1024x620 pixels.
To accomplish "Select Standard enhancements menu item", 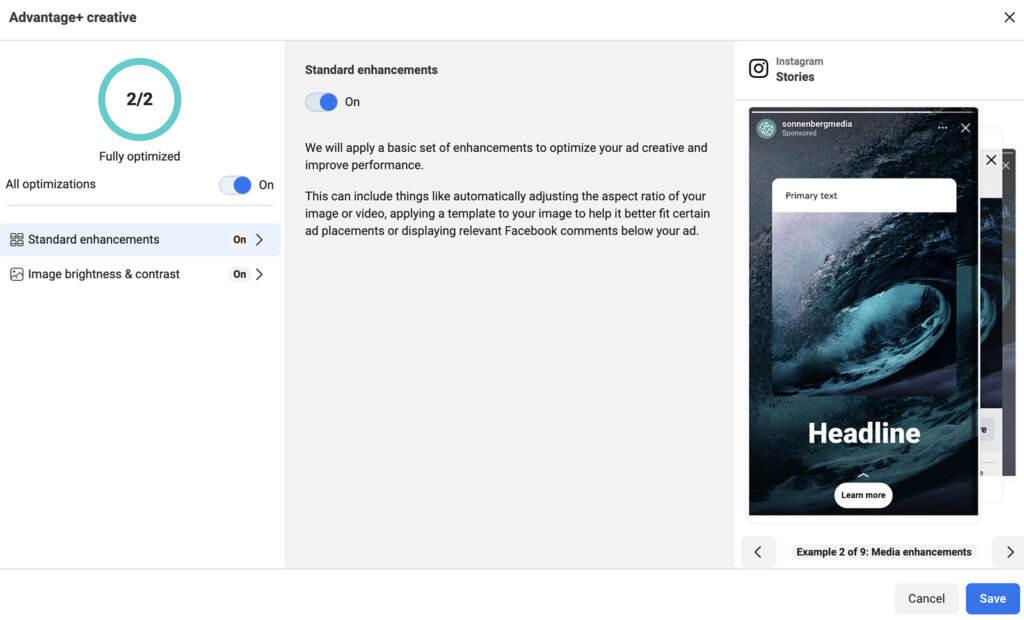I will (94, 240).
